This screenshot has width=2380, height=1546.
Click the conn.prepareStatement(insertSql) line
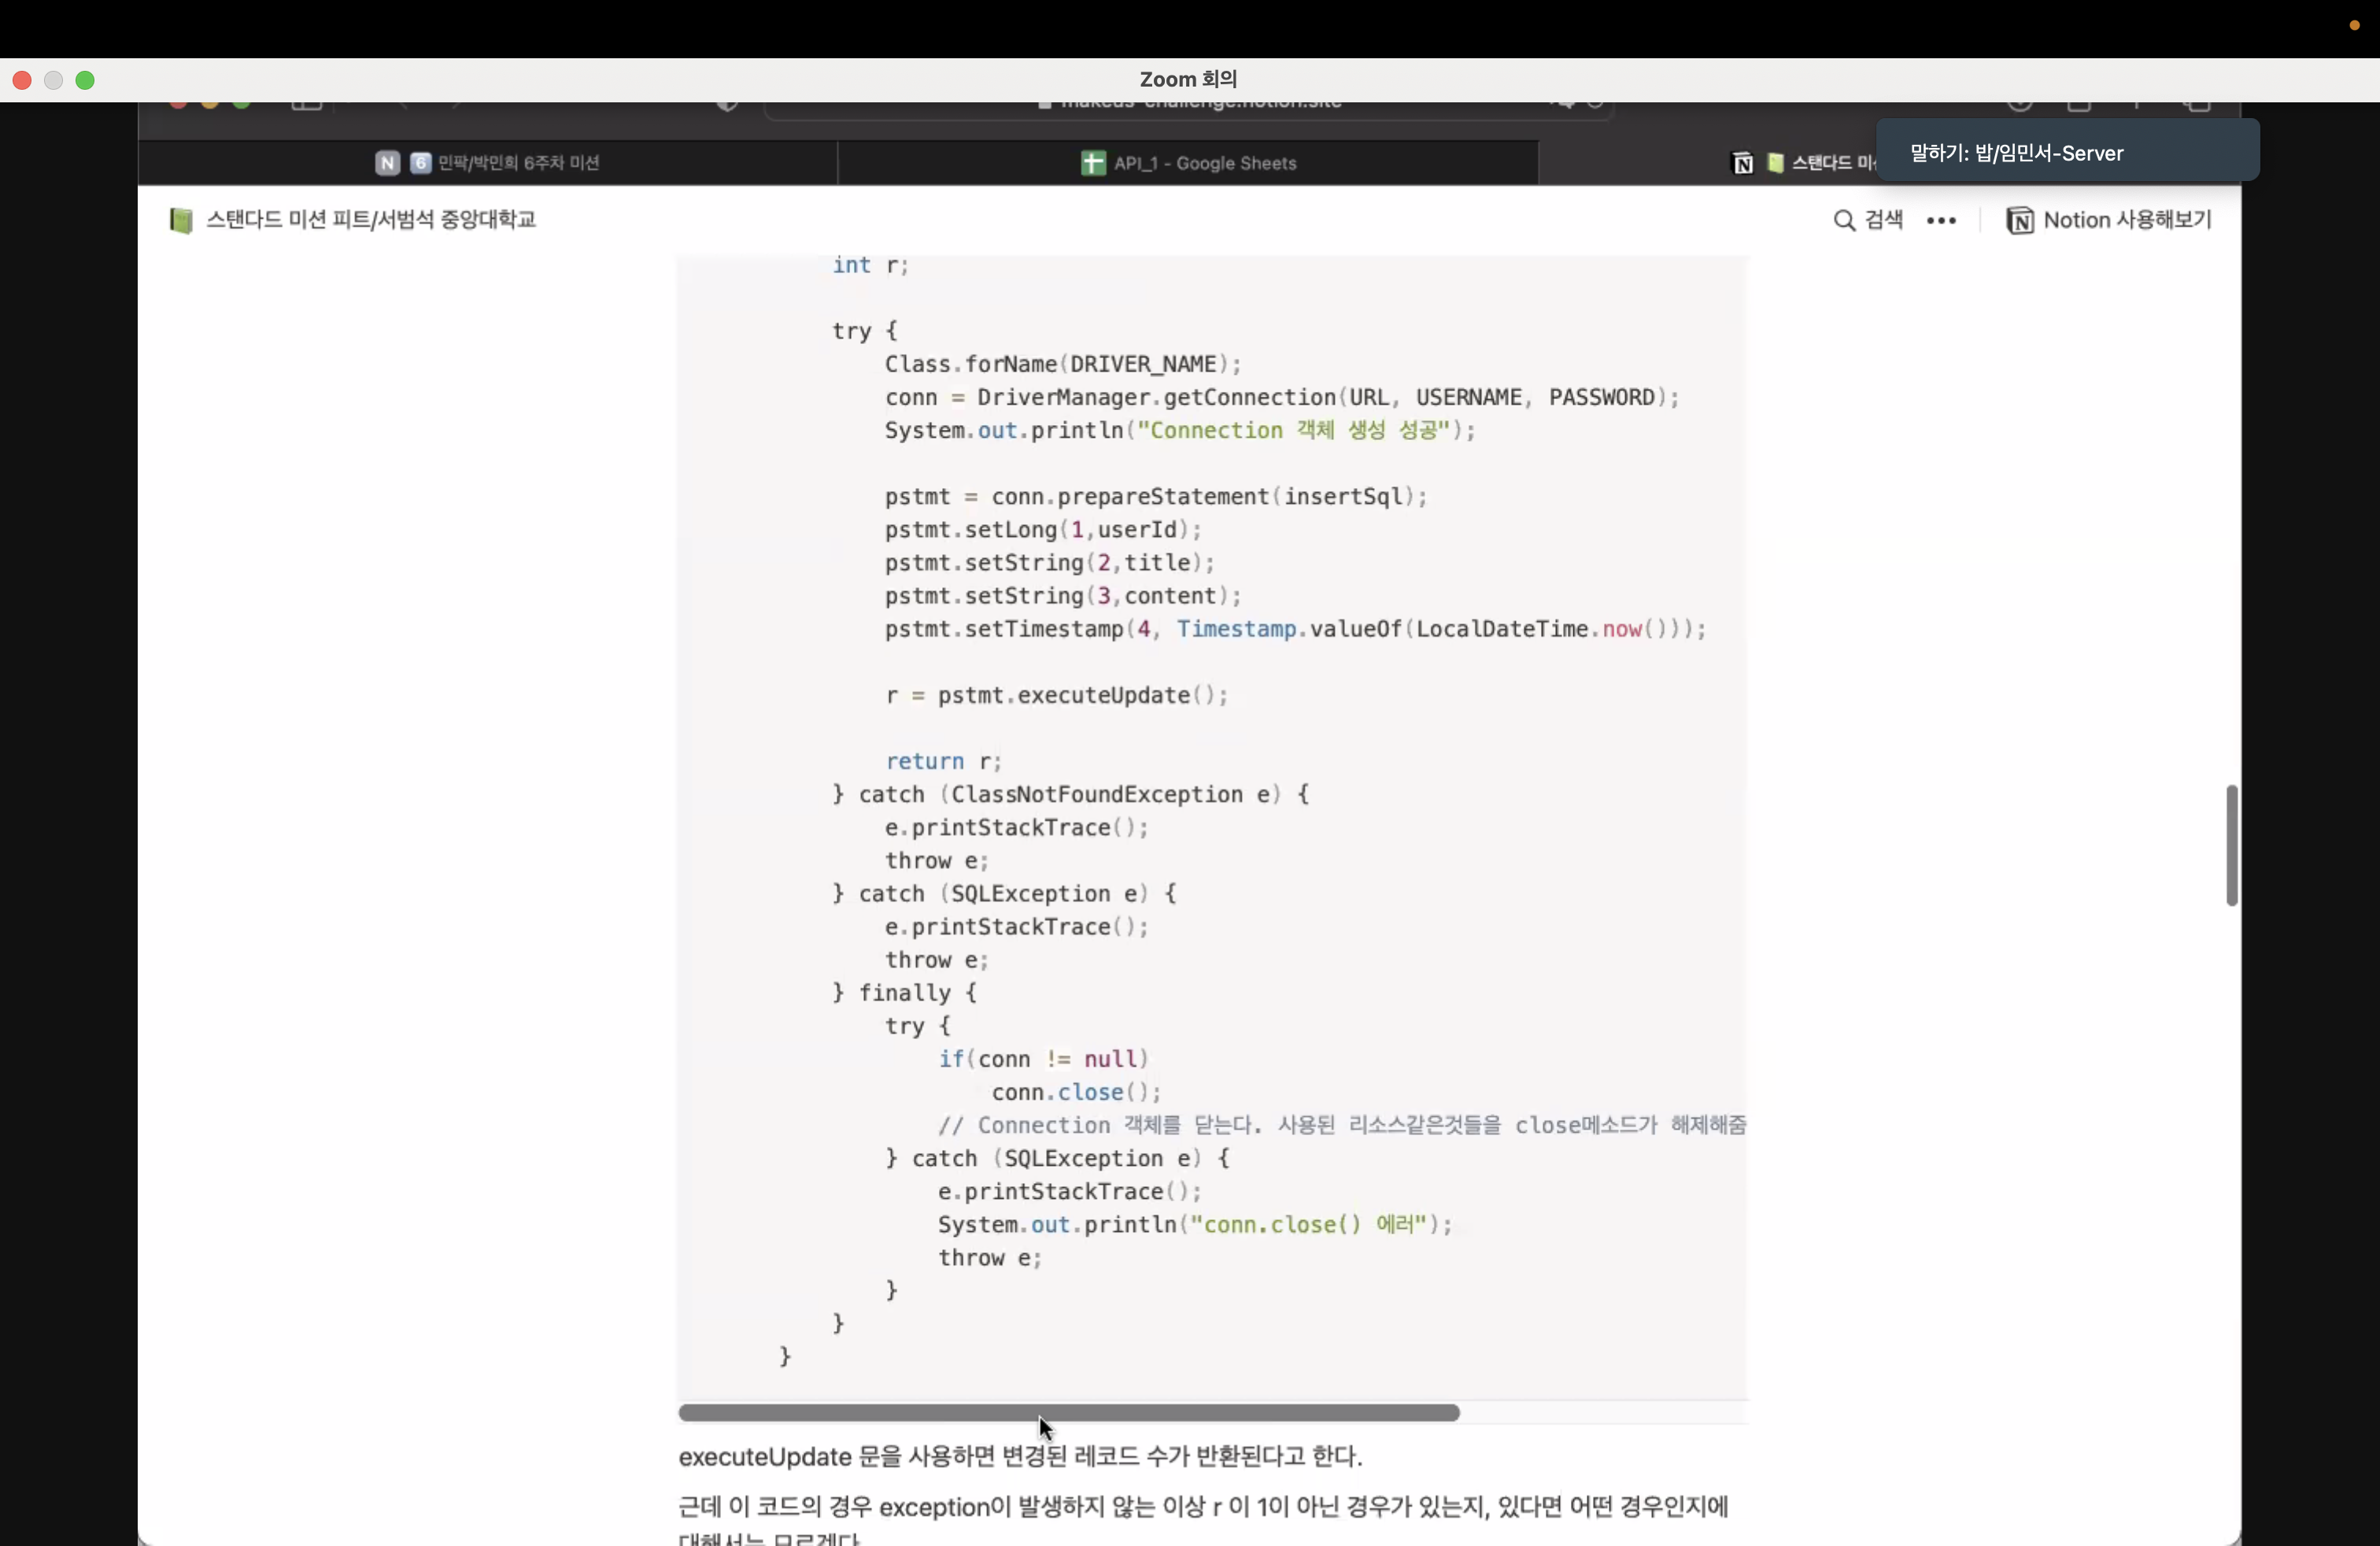point(1156,496)
